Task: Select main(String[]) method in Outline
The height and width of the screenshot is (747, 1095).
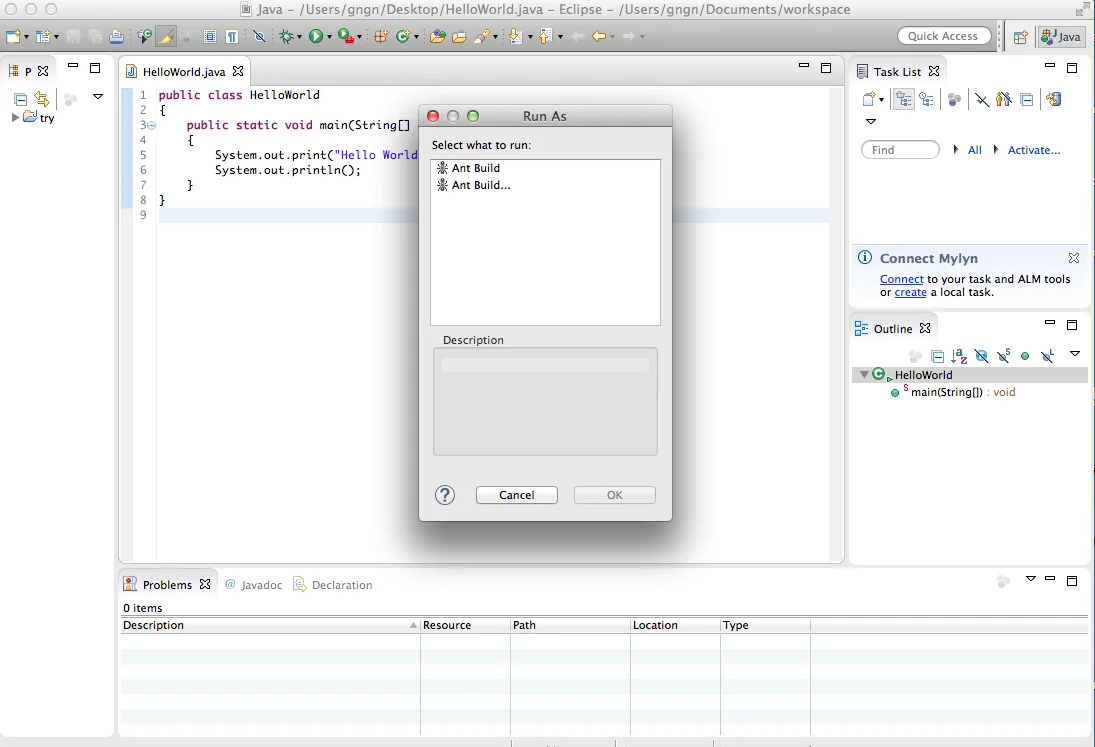Action: click(953, 392)
